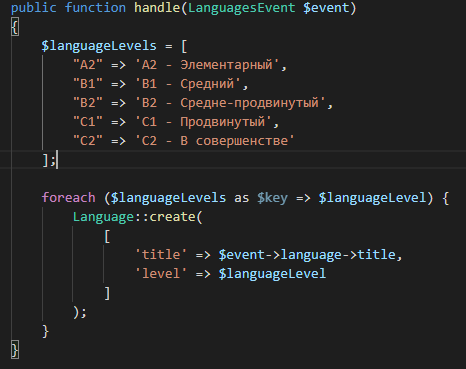
Task: Click the 'title' array key string
Action: (x=161, y=255)
